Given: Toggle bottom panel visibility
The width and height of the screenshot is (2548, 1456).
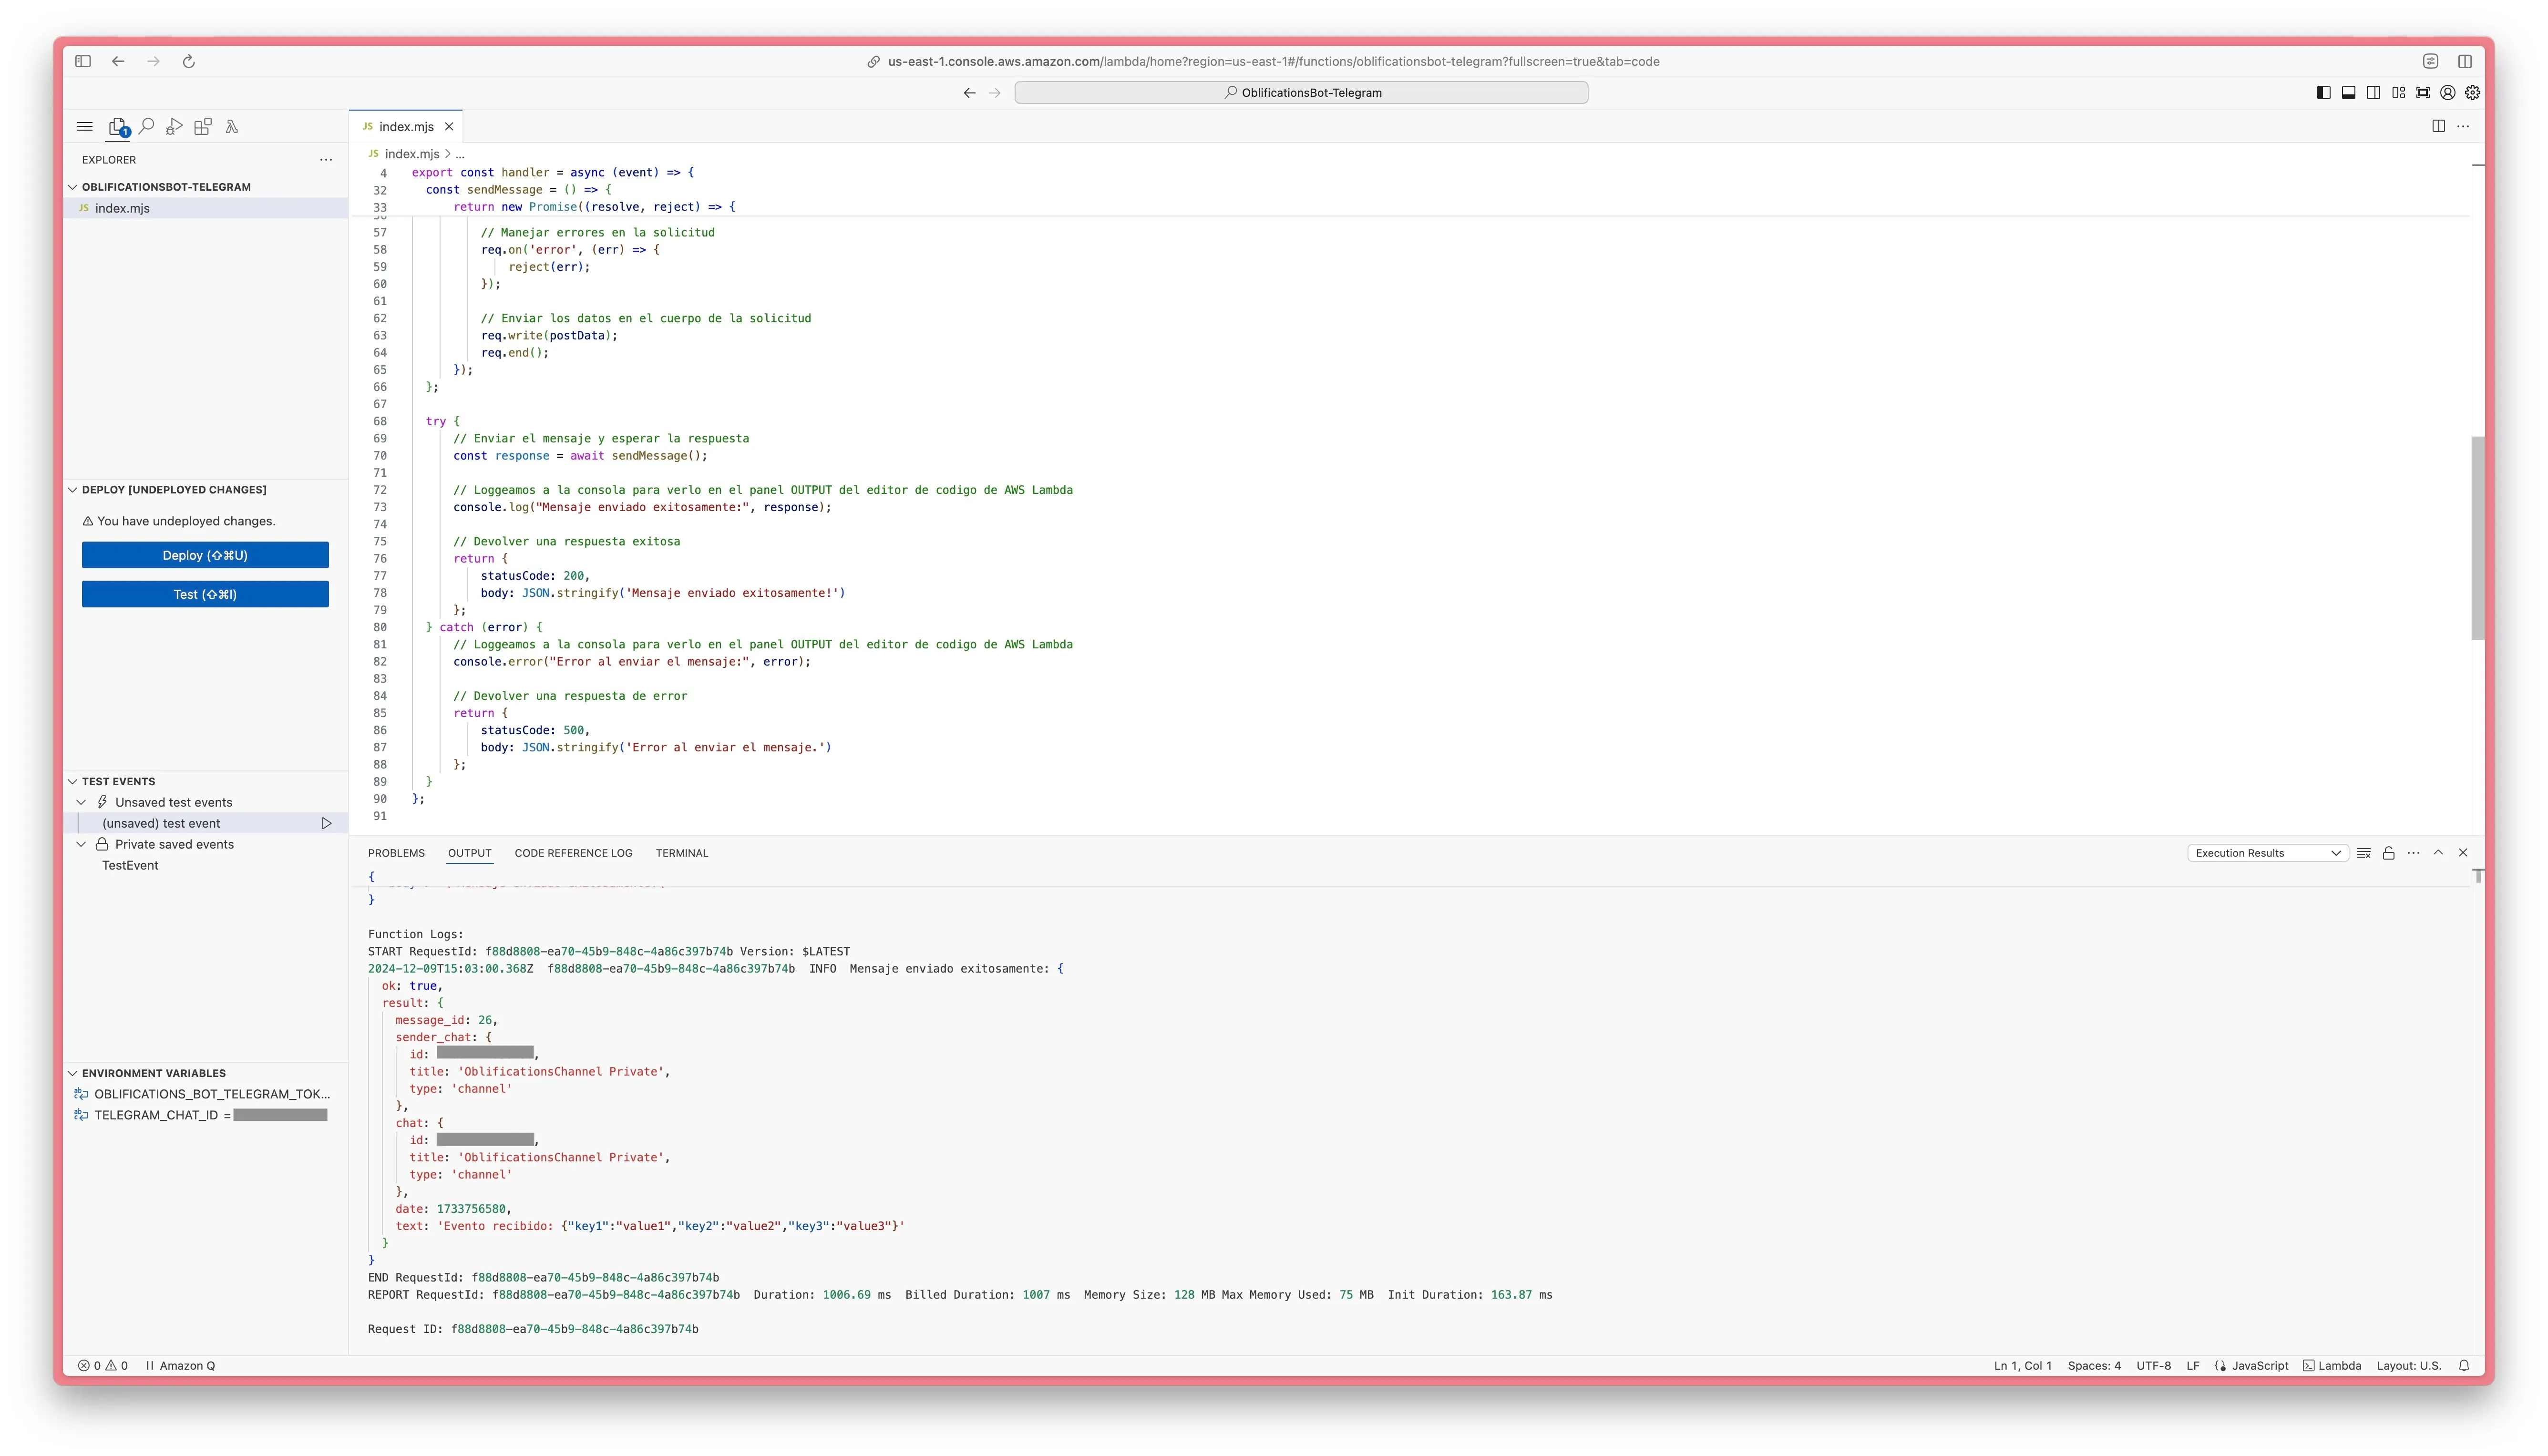Looking at the screenshot, I should (2349, 93).
